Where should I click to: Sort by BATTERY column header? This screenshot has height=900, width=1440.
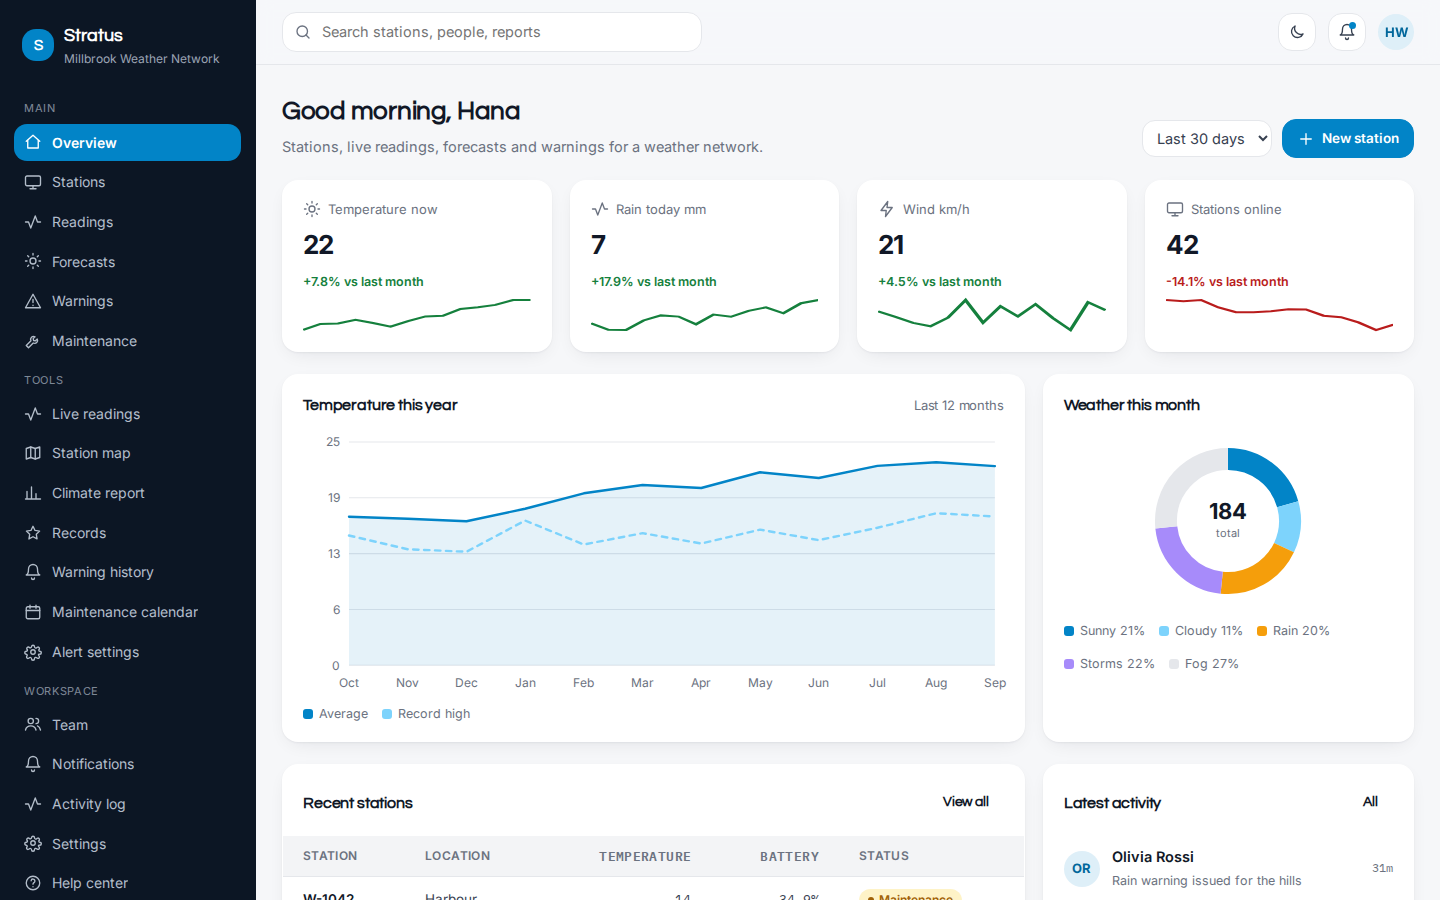tap(789, 857)
